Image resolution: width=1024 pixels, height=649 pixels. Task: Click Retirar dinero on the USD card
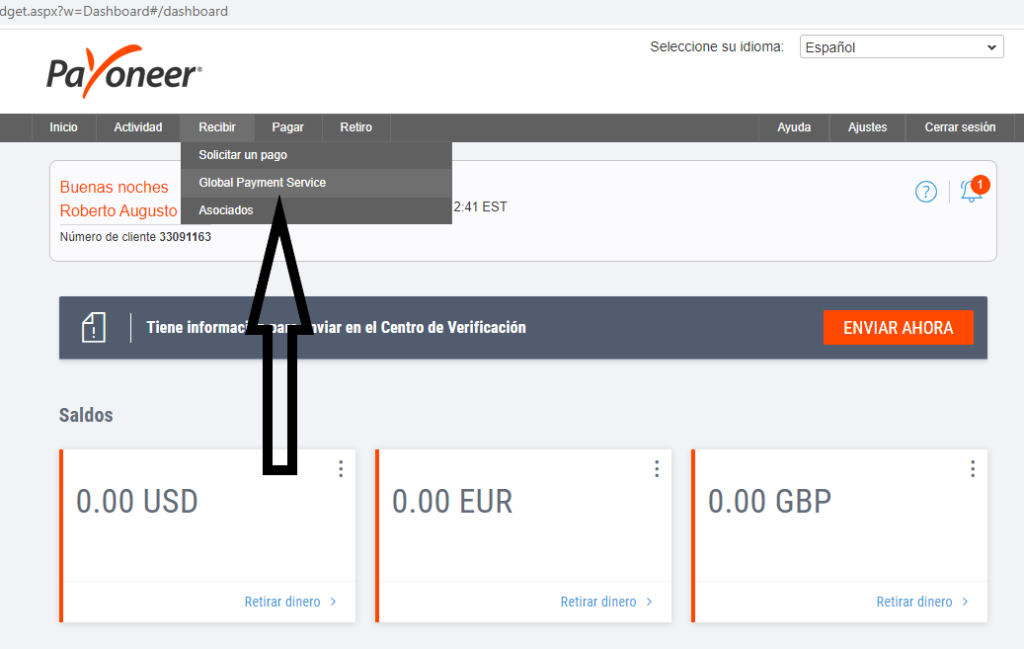[x=291, y=602]
